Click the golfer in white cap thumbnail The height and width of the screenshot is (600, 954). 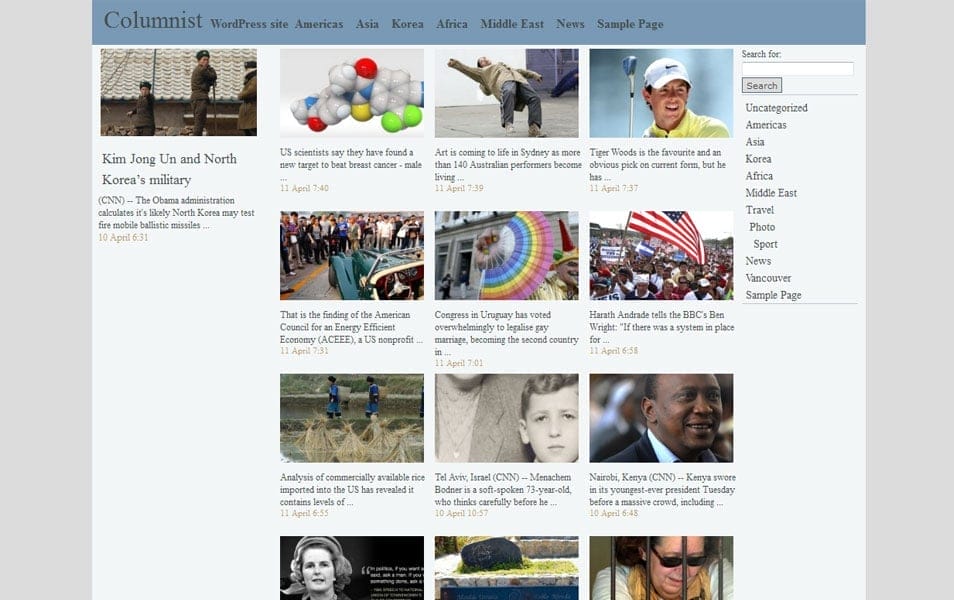[660, 93]
